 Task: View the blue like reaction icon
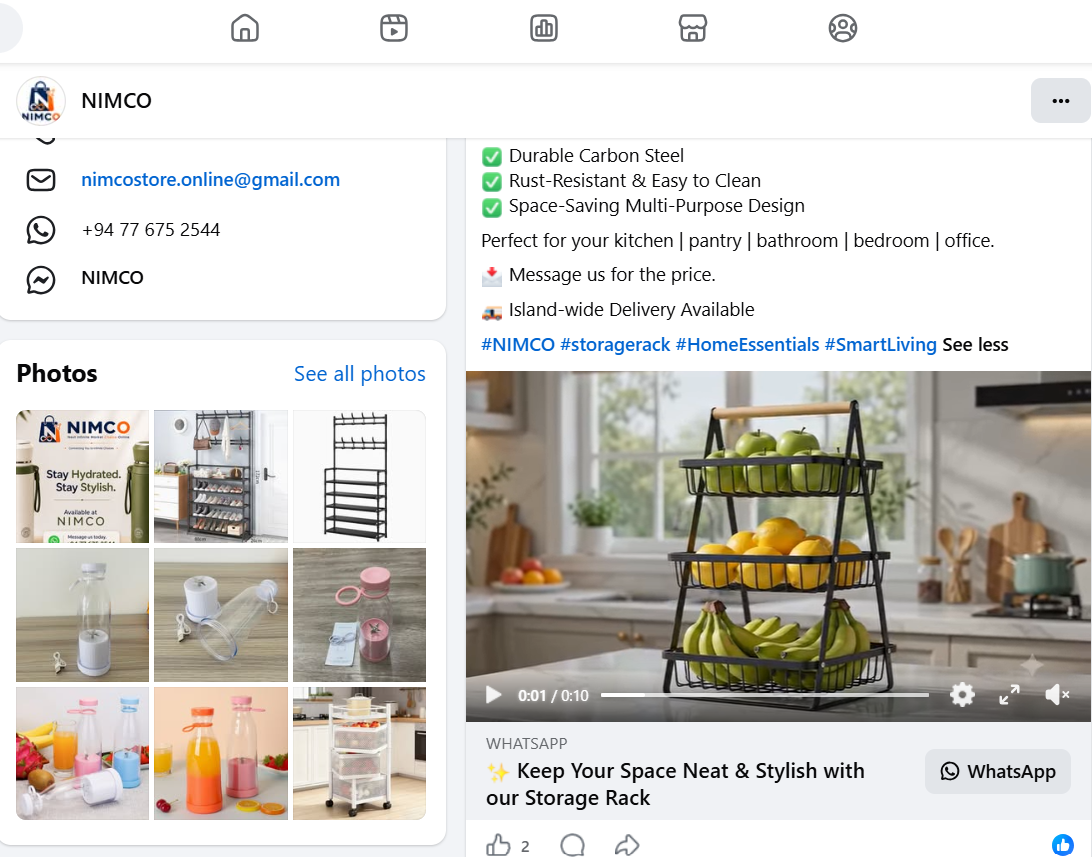(x=1063, y=845)
